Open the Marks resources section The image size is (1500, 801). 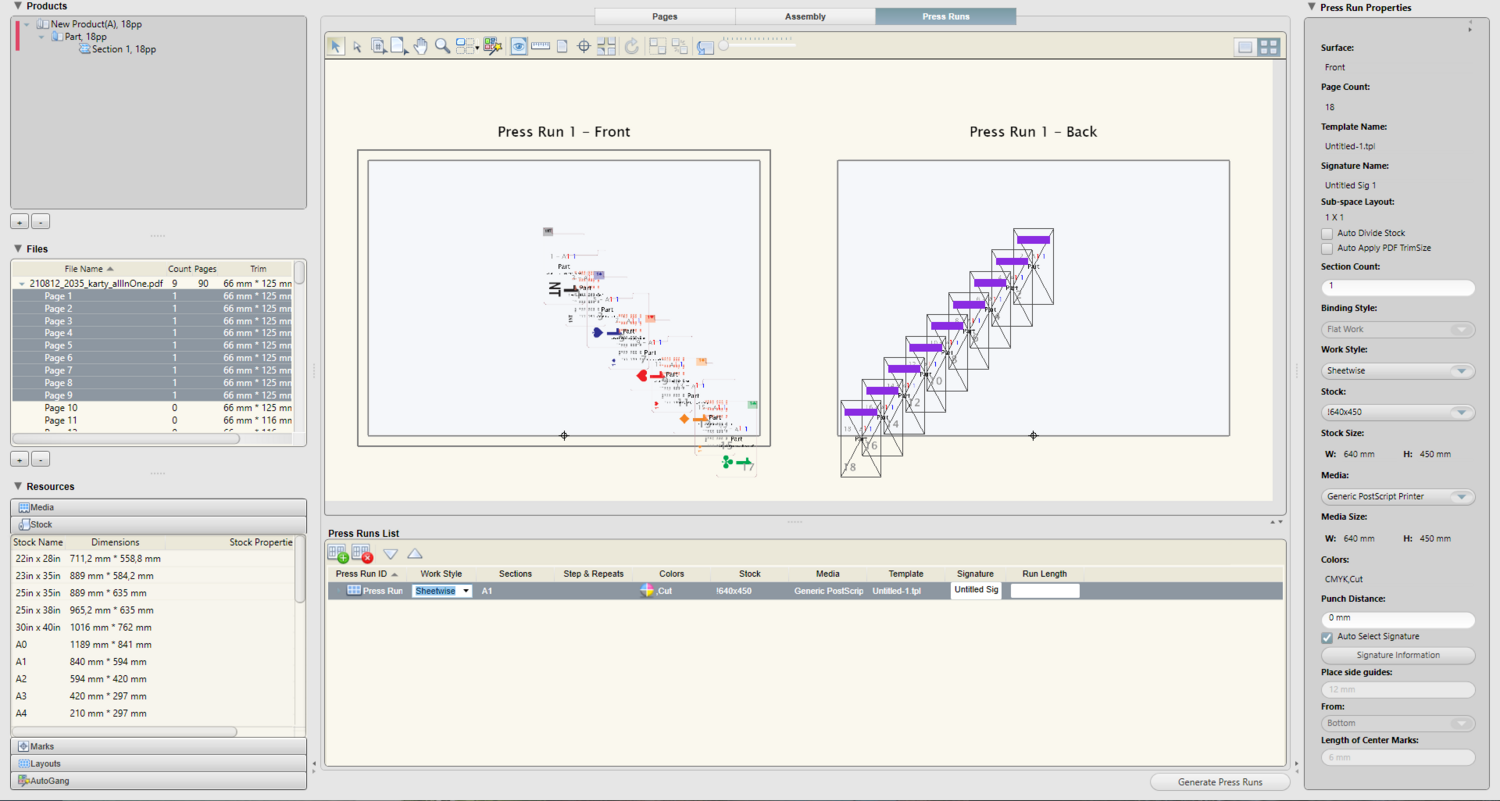click(158, 746)
